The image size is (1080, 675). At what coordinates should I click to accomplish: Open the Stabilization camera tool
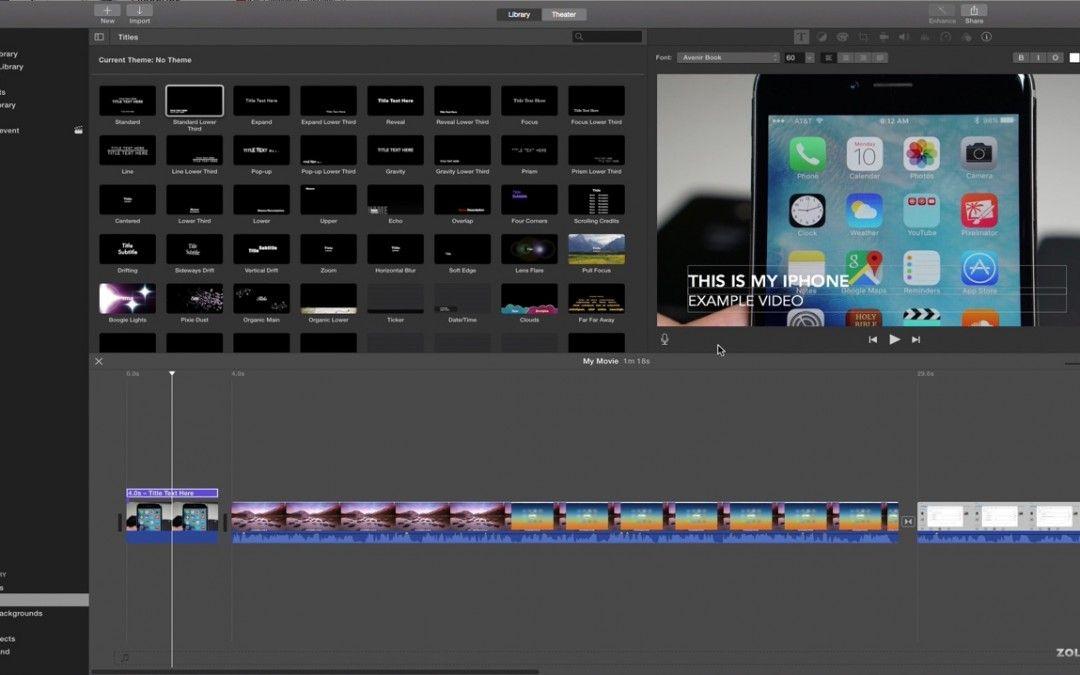tap(884, 37)
